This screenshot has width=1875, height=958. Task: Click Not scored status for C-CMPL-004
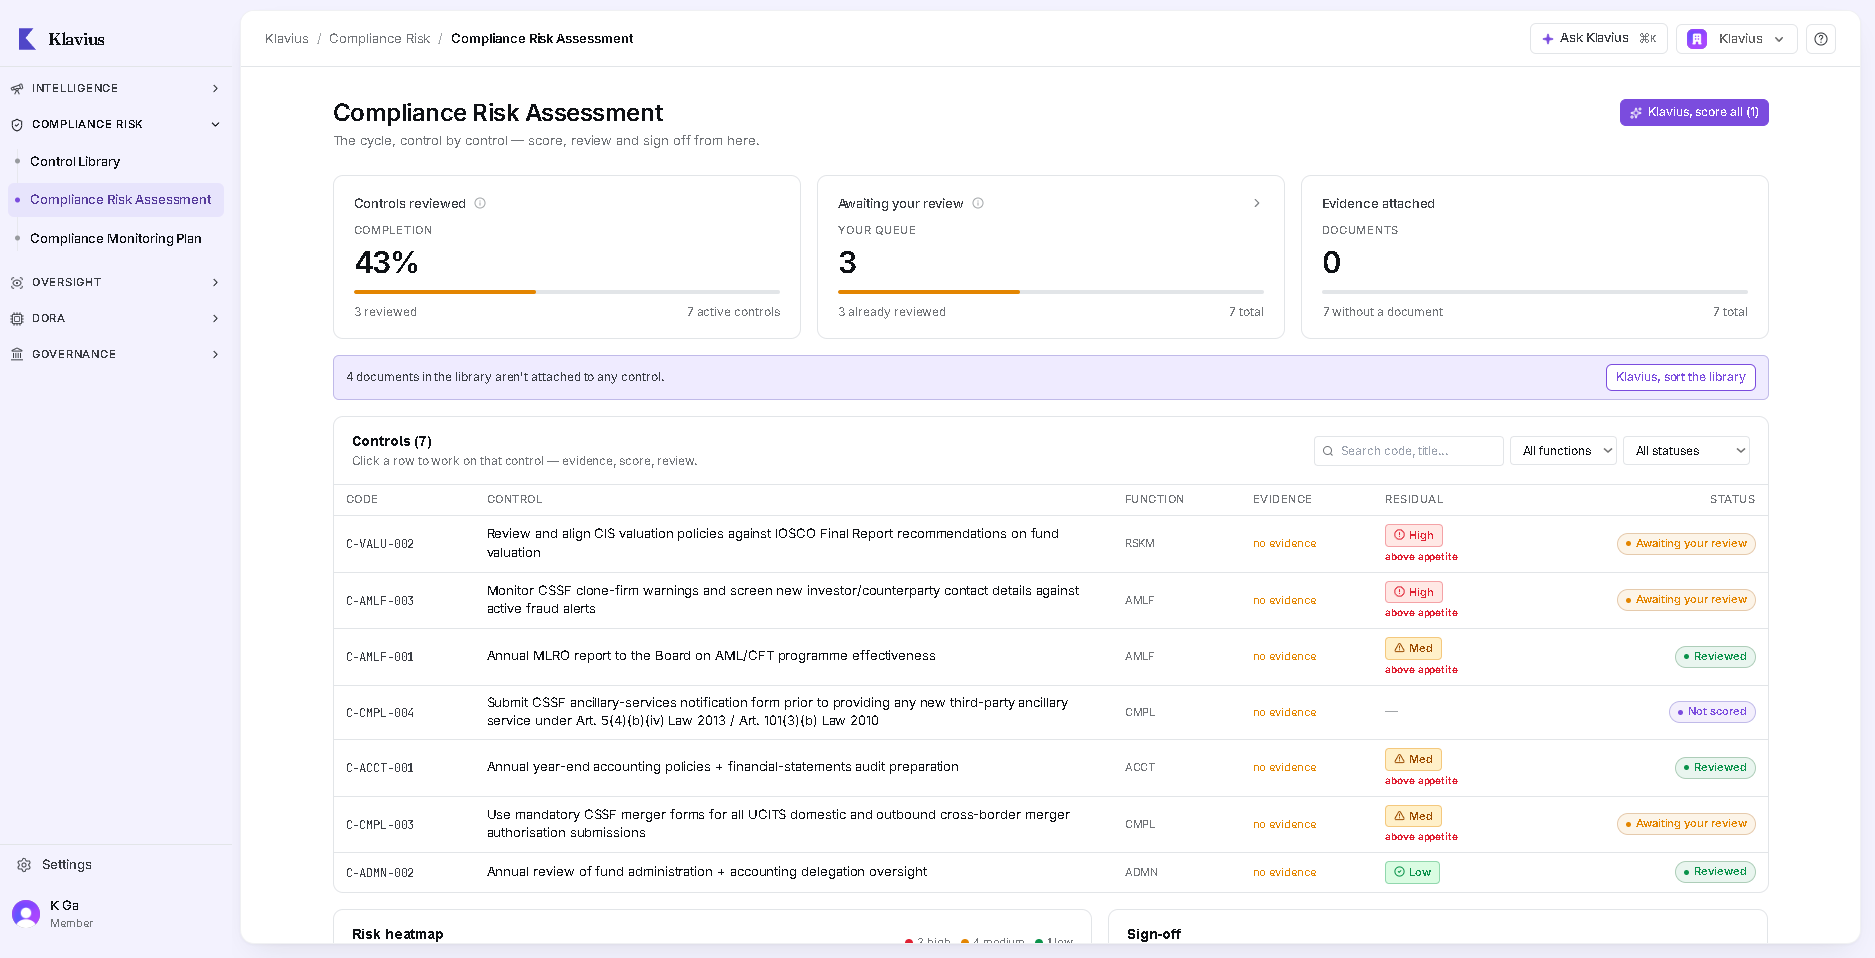point(1712,713)
